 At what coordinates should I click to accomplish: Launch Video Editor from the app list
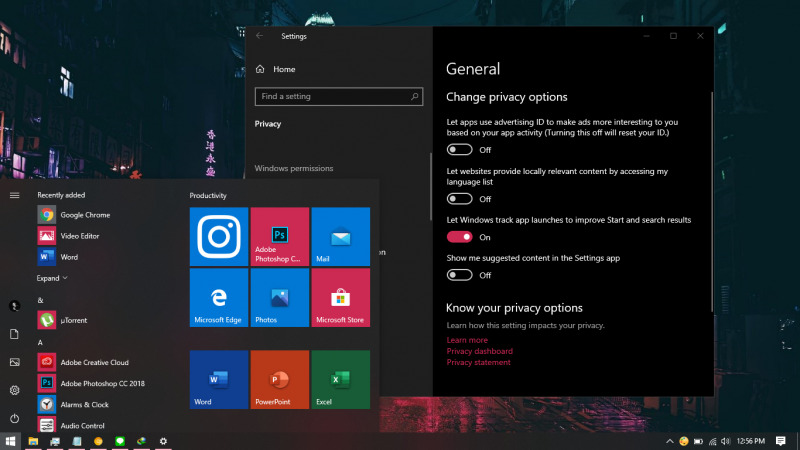[x=68, y=236]
